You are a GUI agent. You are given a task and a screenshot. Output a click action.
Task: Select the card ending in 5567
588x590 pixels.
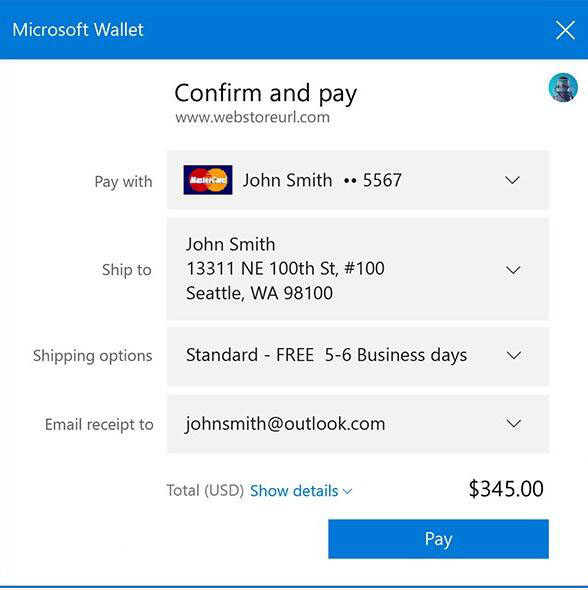tap(358, 180)
